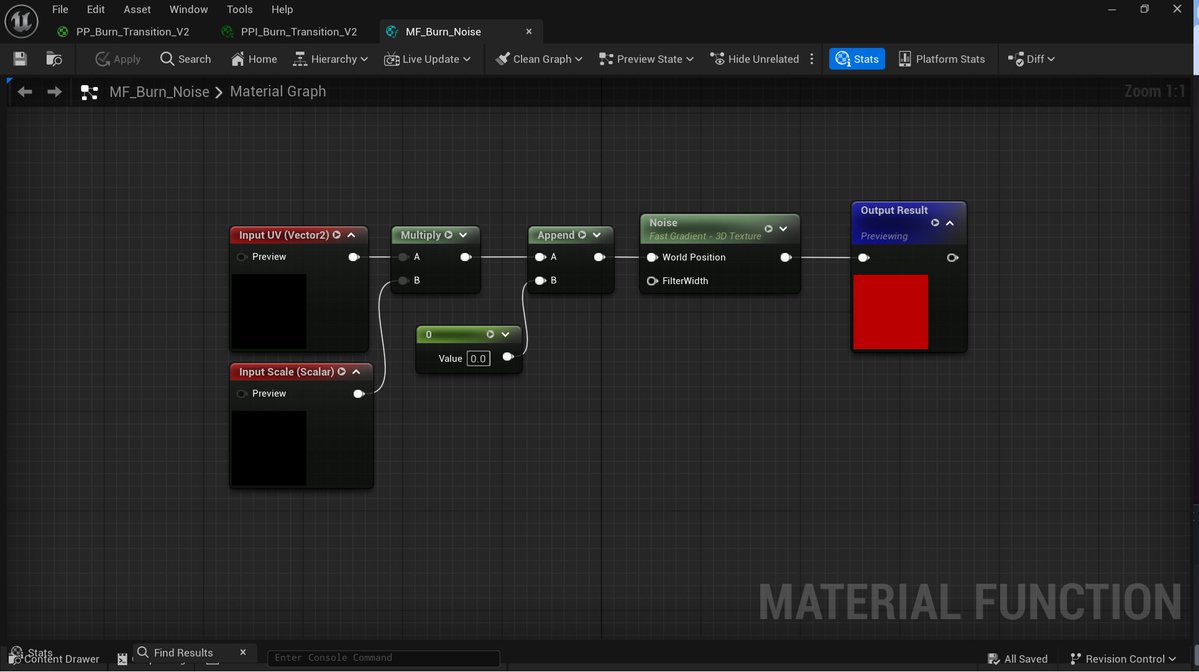Image resolution: width=1199 pixels, height=672 pixels.
Task: Click Input Scale node preview toggle icon
Action: (x=342, y=372)
